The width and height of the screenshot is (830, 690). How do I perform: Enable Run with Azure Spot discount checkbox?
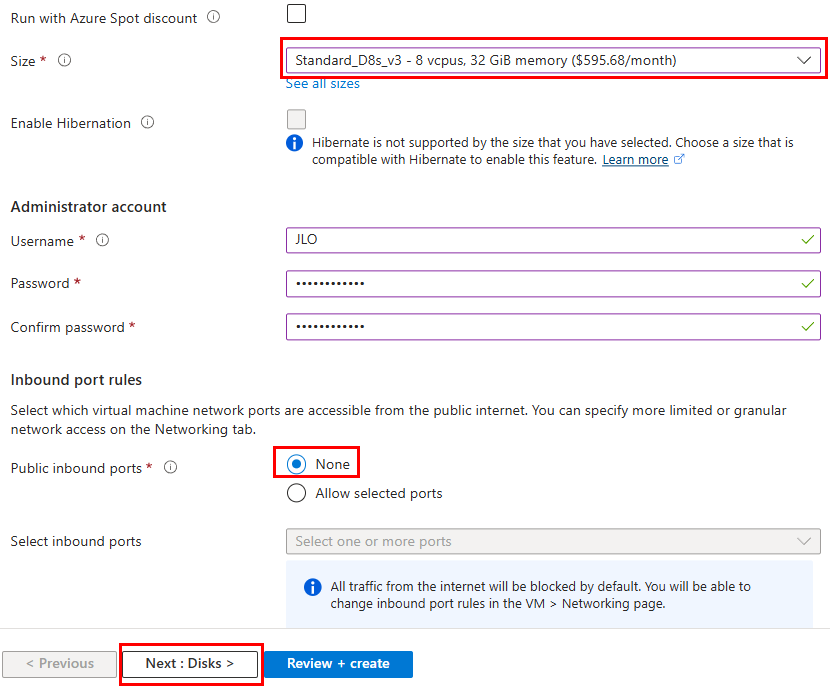(x=296, y=14)
